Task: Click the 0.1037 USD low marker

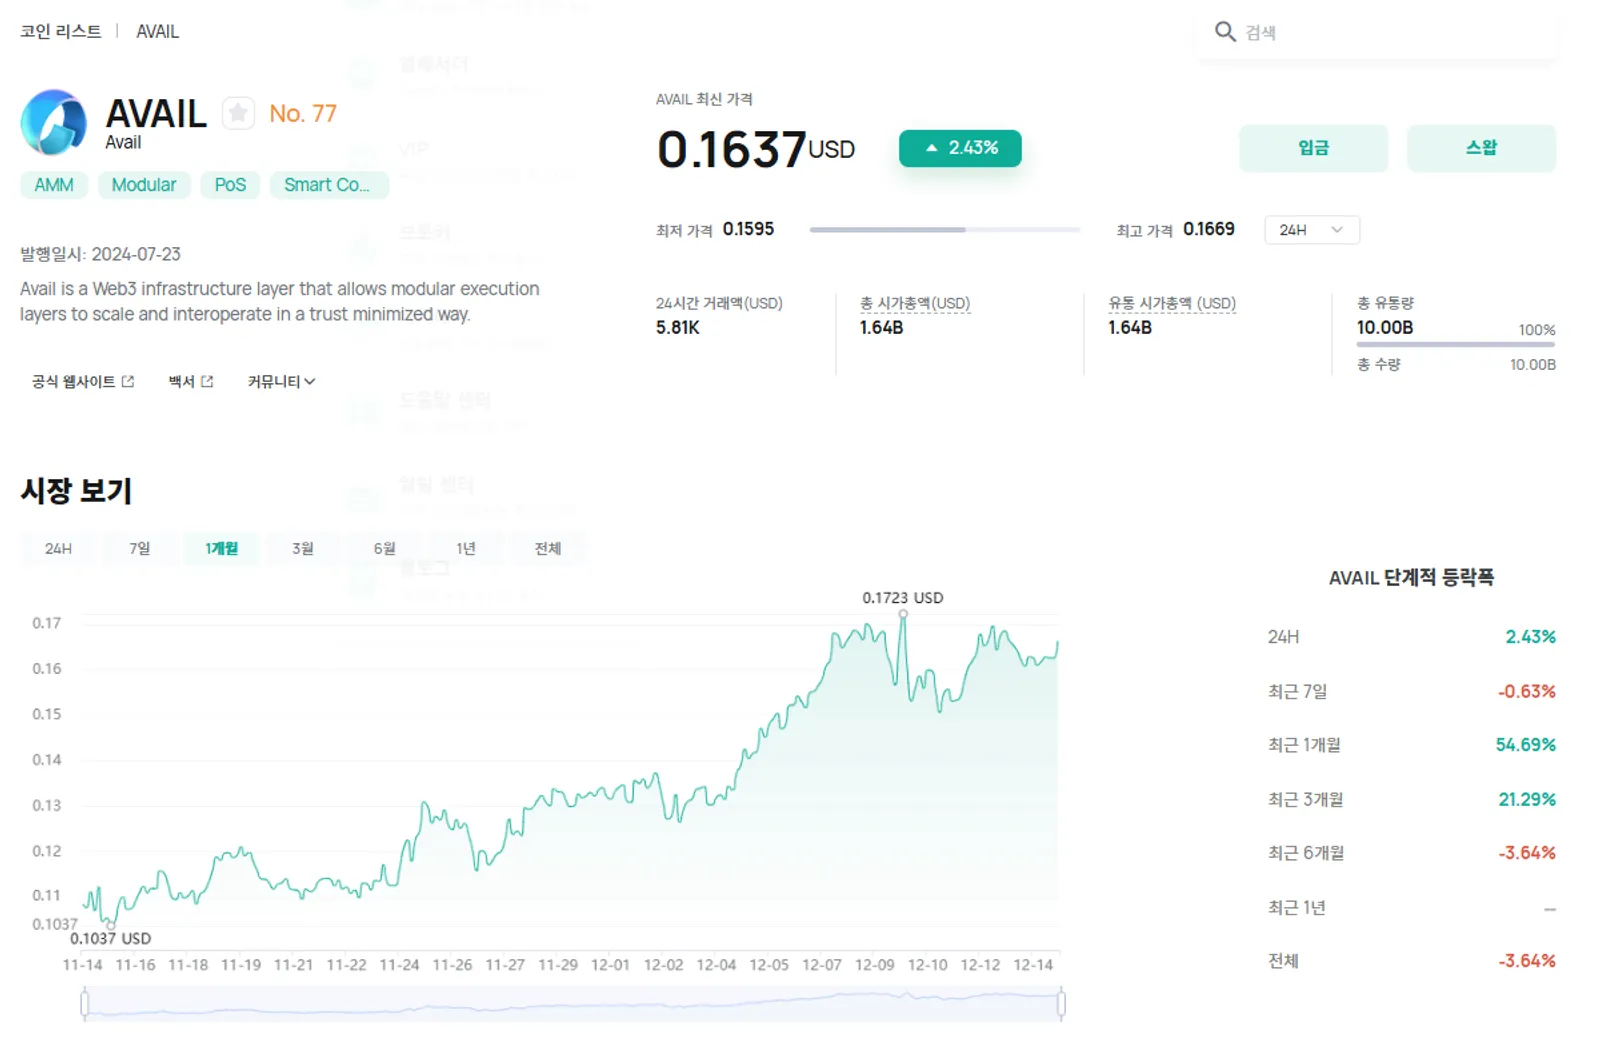Action: pos(110,925)
